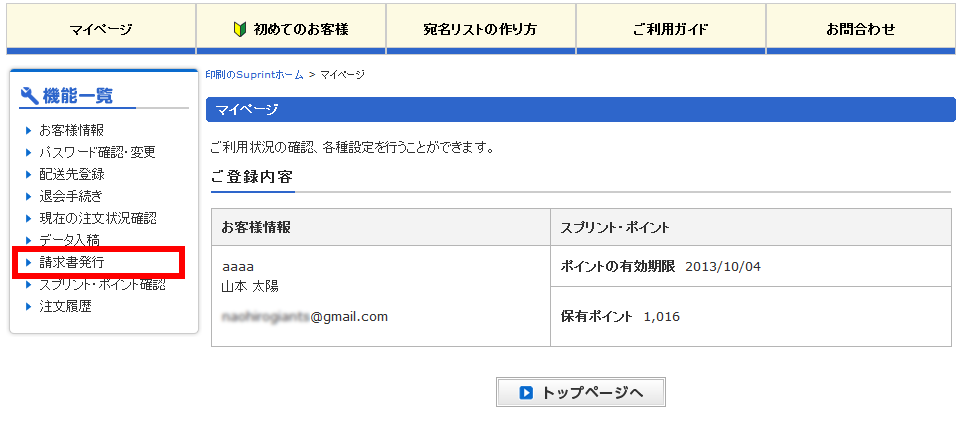
Task: Open the マイページ navigation tab
Action: pyautogui.click(x=101, y=29)
